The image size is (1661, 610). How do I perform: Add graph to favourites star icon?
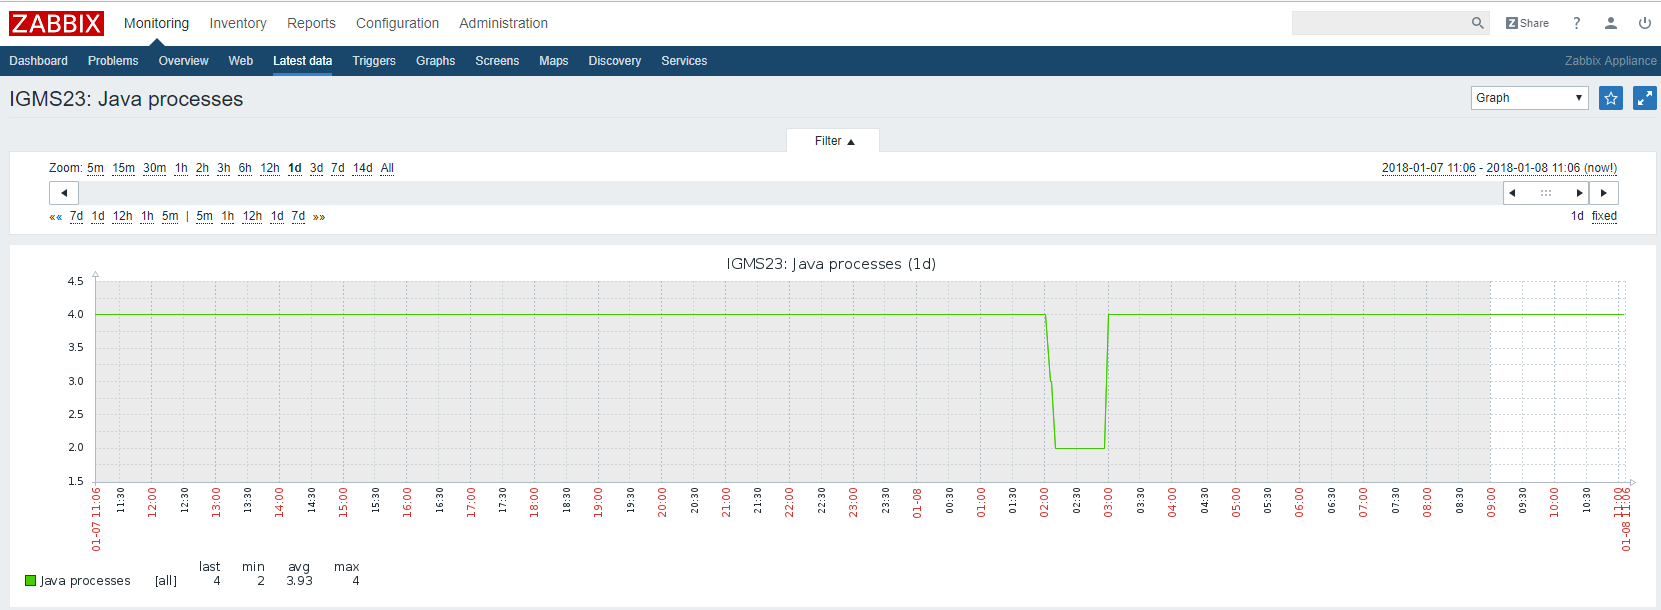pos(1610,98)
